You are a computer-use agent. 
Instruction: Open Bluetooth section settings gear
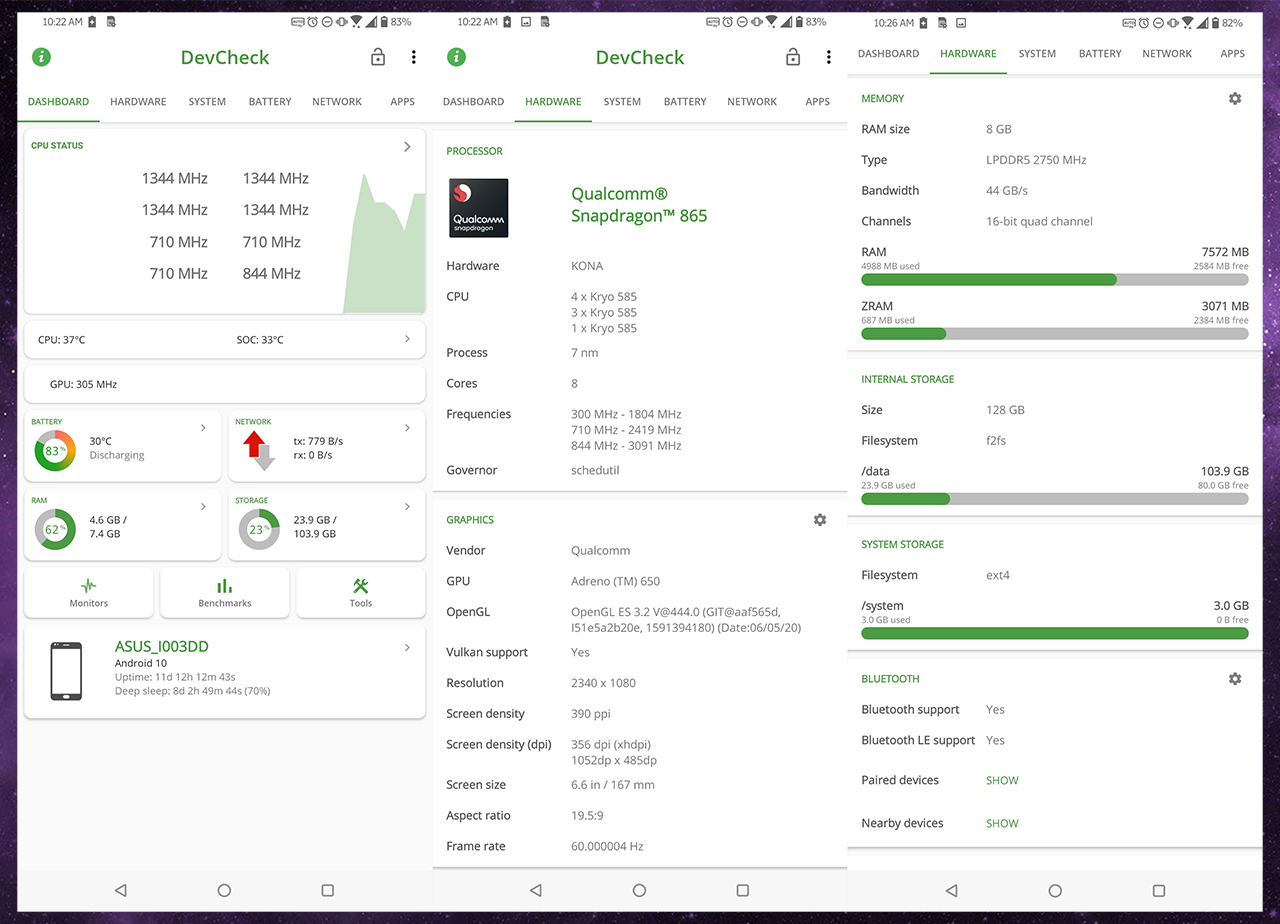click(1235, 679)
